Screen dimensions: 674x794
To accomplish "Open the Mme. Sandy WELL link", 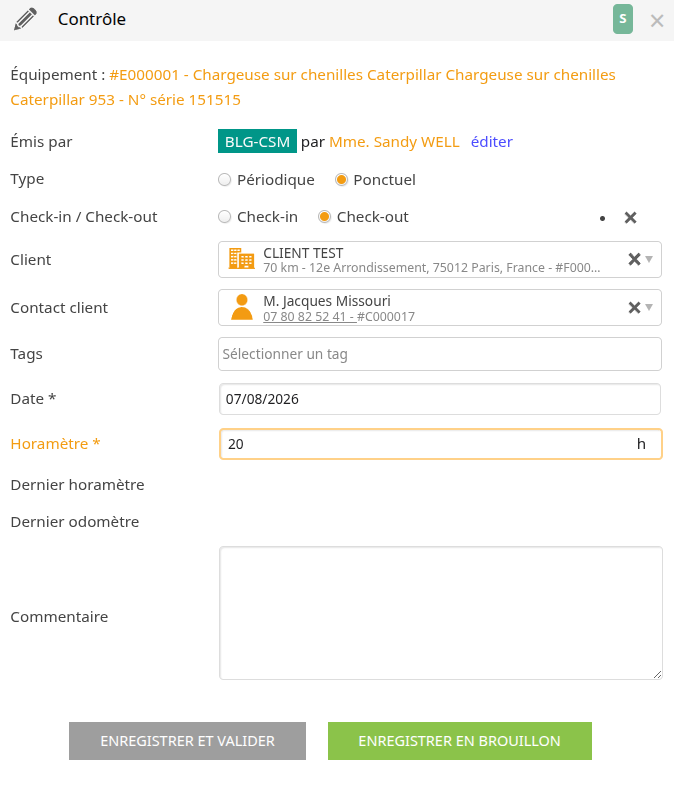I will point(394,142).
